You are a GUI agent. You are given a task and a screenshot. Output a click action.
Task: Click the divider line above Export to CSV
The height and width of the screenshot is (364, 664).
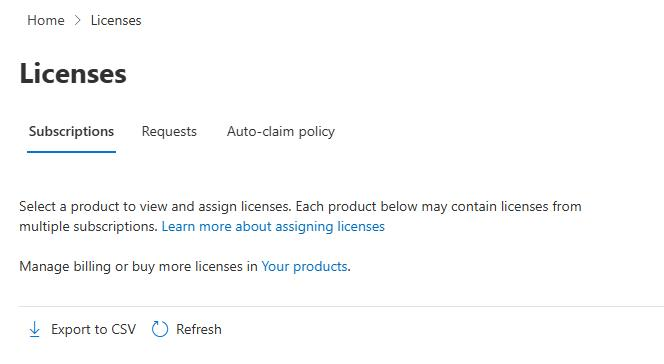pyautogui.click(x=341, y=306)
